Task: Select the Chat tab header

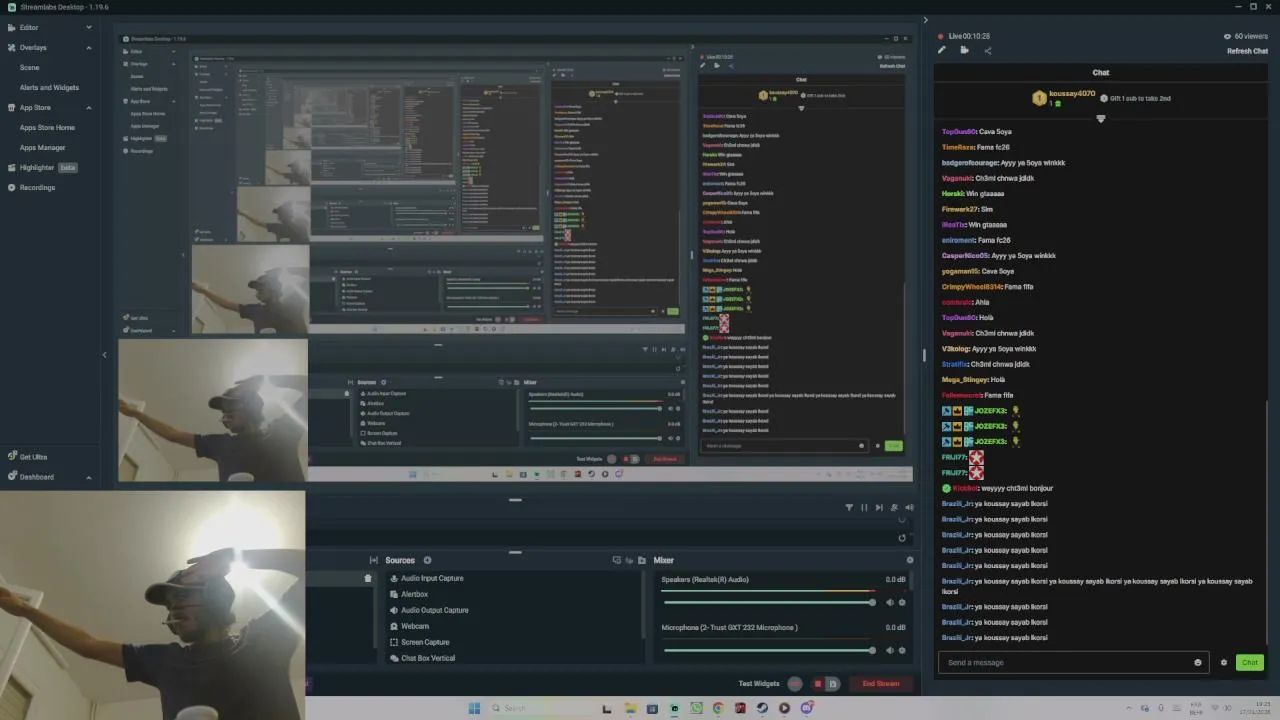Action: pos(1100,72)
